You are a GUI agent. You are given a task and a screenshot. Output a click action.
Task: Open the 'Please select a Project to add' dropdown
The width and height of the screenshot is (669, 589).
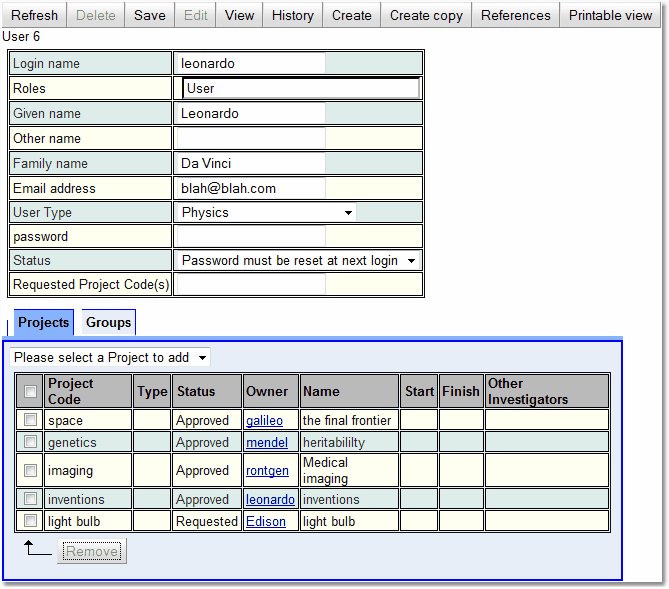[110, 357]
